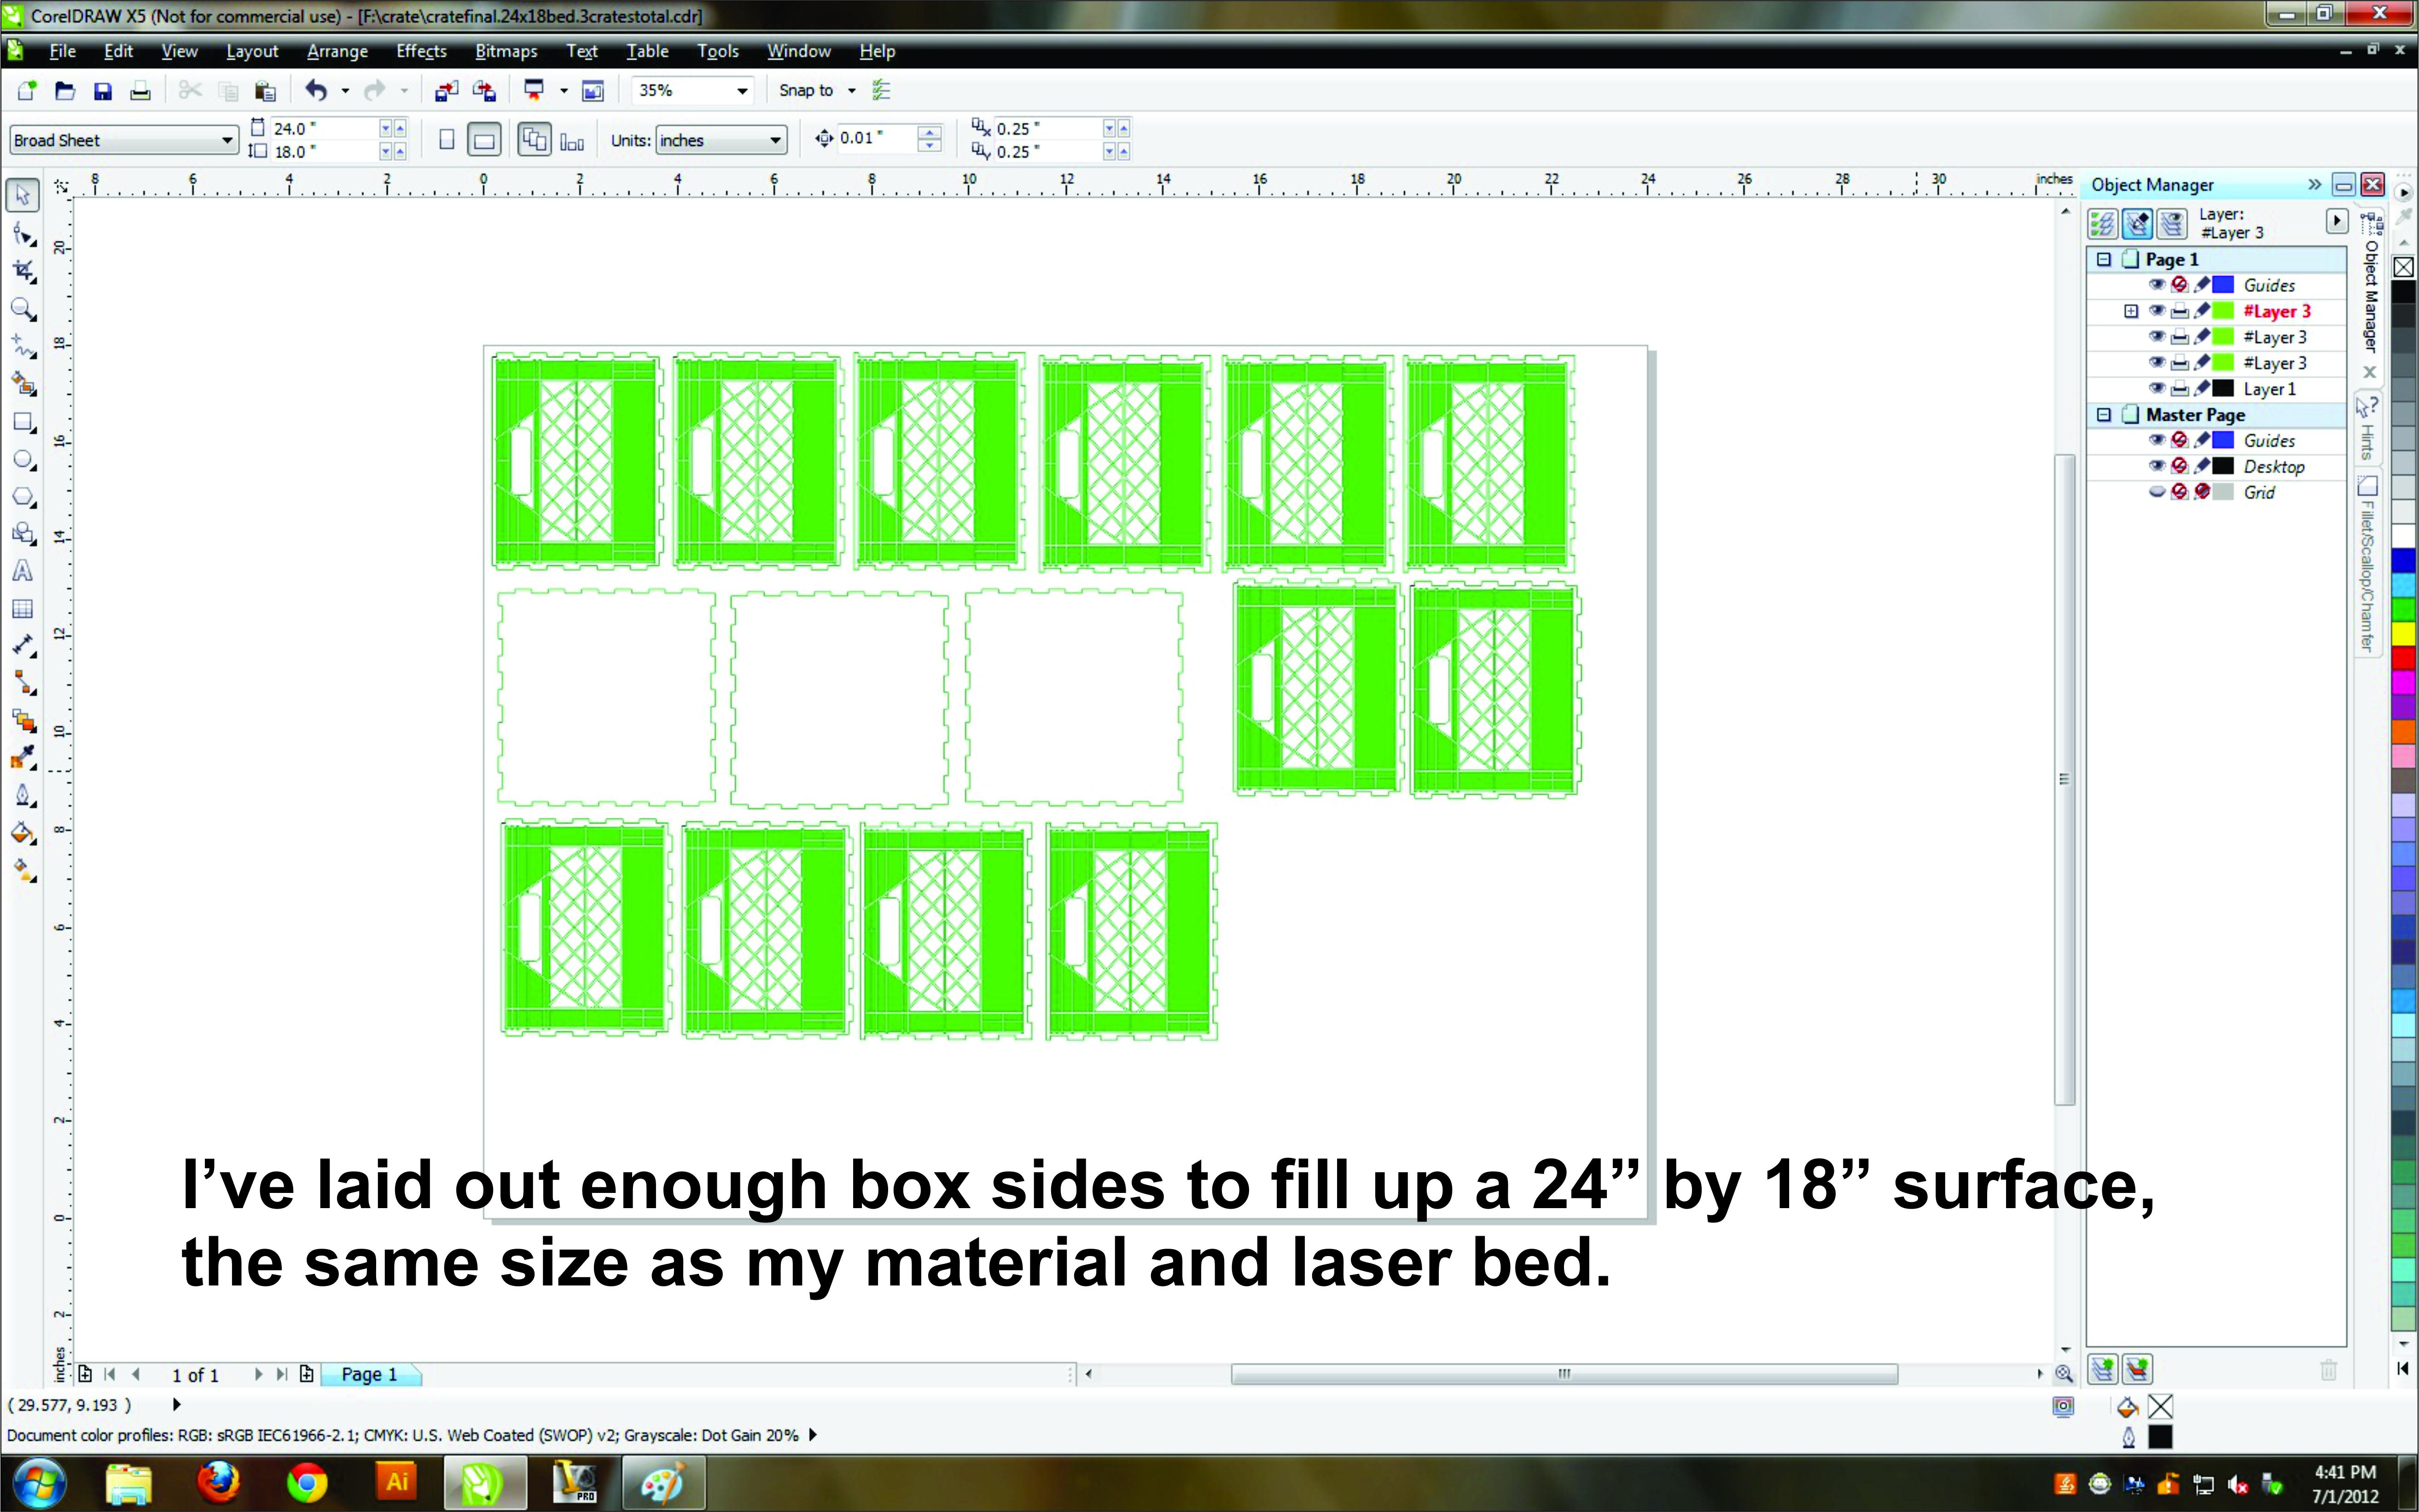Toggle visibility eye of red #Layer 3
The width and height of the screenshot is (2419, 1512).
pyautogui.click(x=2157, y=311)
